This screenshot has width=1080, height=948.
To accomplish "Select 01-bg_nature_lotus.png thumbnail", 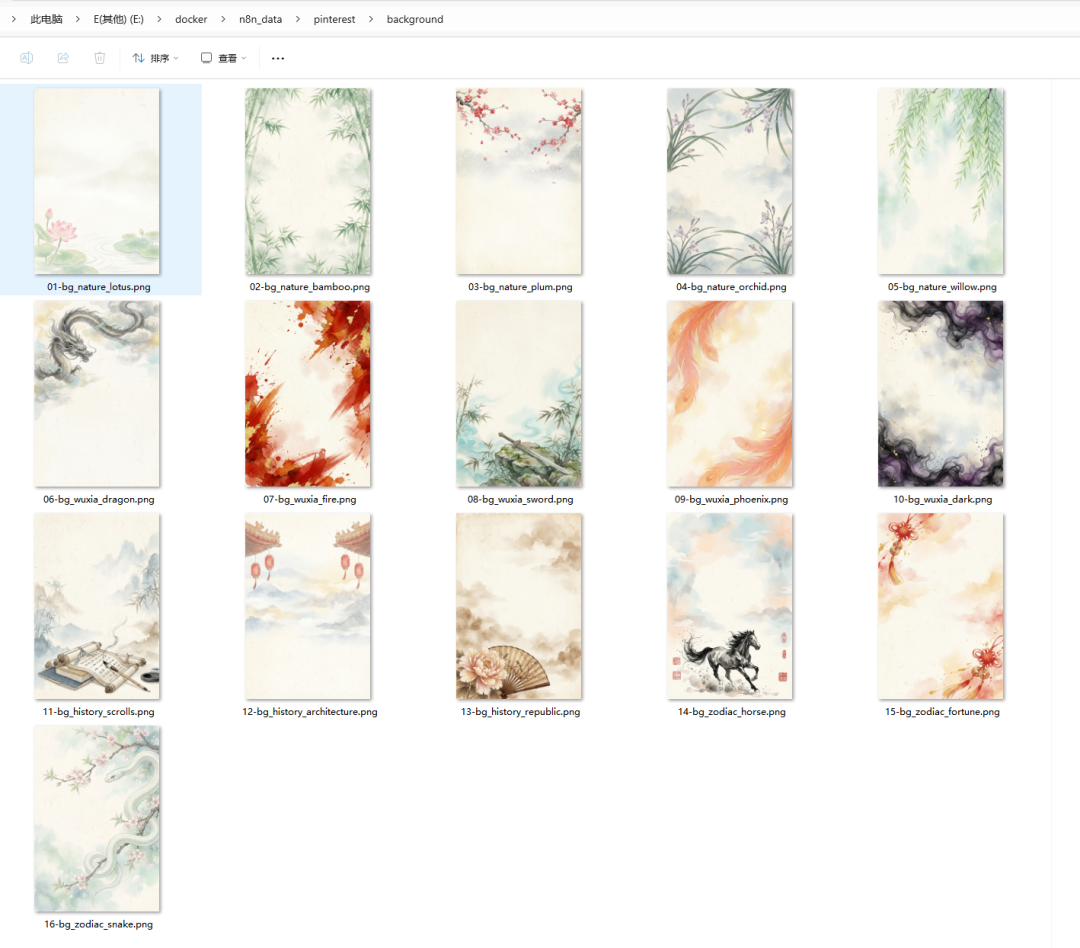I will pyautogui.click(x=97, y=181).
